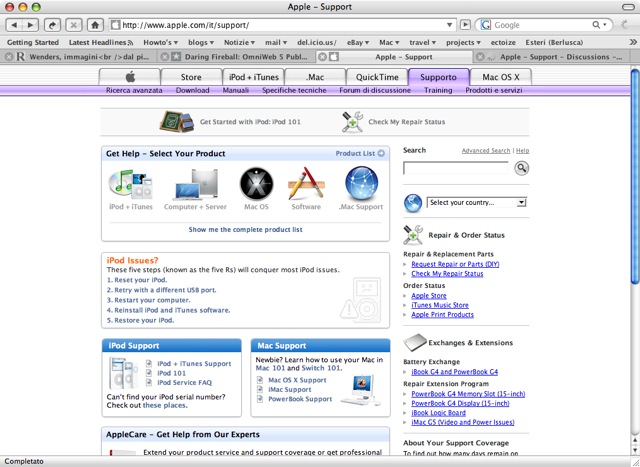Expand the mail bookmark folder
Viewport: 640px width, 467px height.
[x=276, y=42]
